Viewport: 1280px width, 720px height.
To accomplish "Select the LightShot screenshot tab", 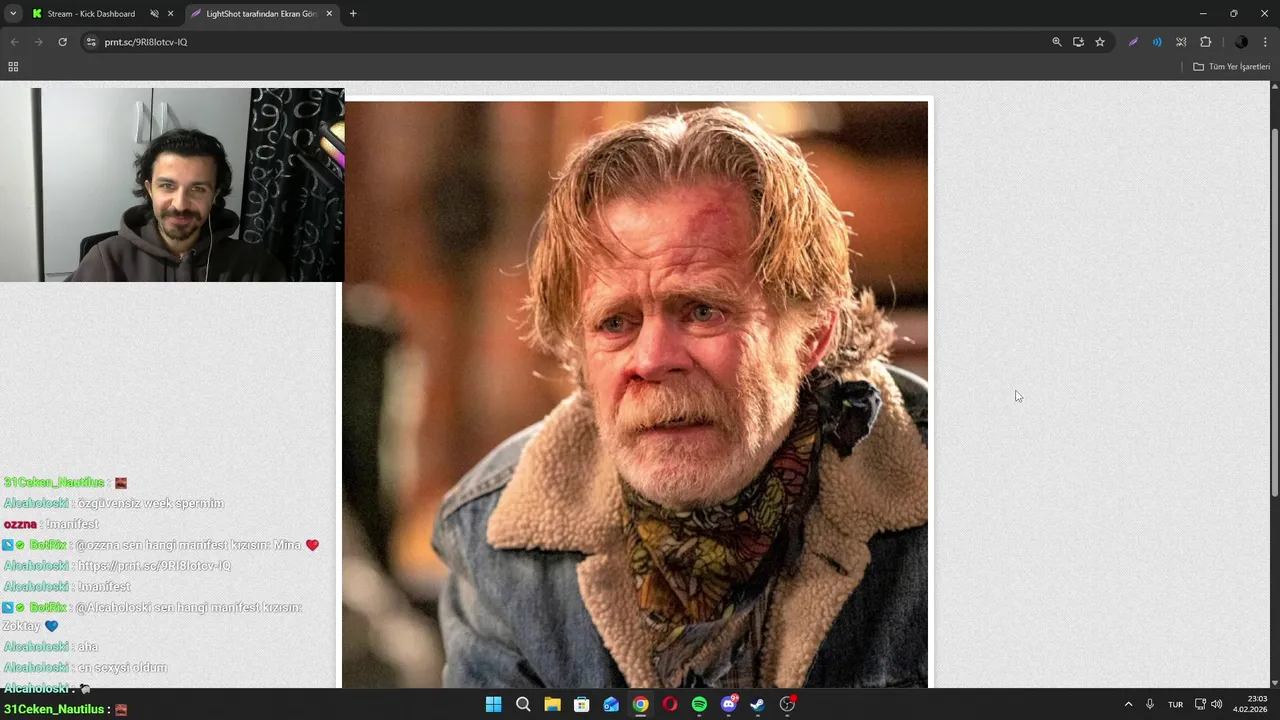I will [261, 14].
